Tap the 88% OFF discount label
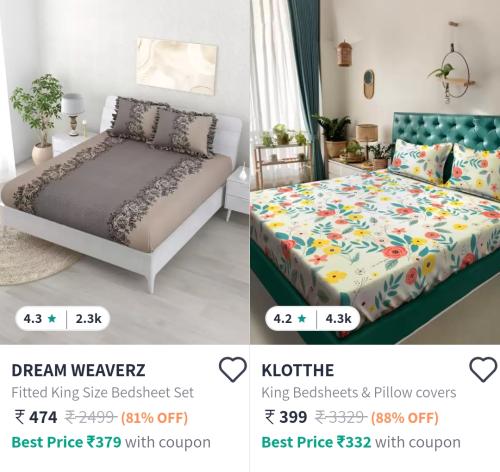This screenshot has height=472, width=500. click(405, 418)
